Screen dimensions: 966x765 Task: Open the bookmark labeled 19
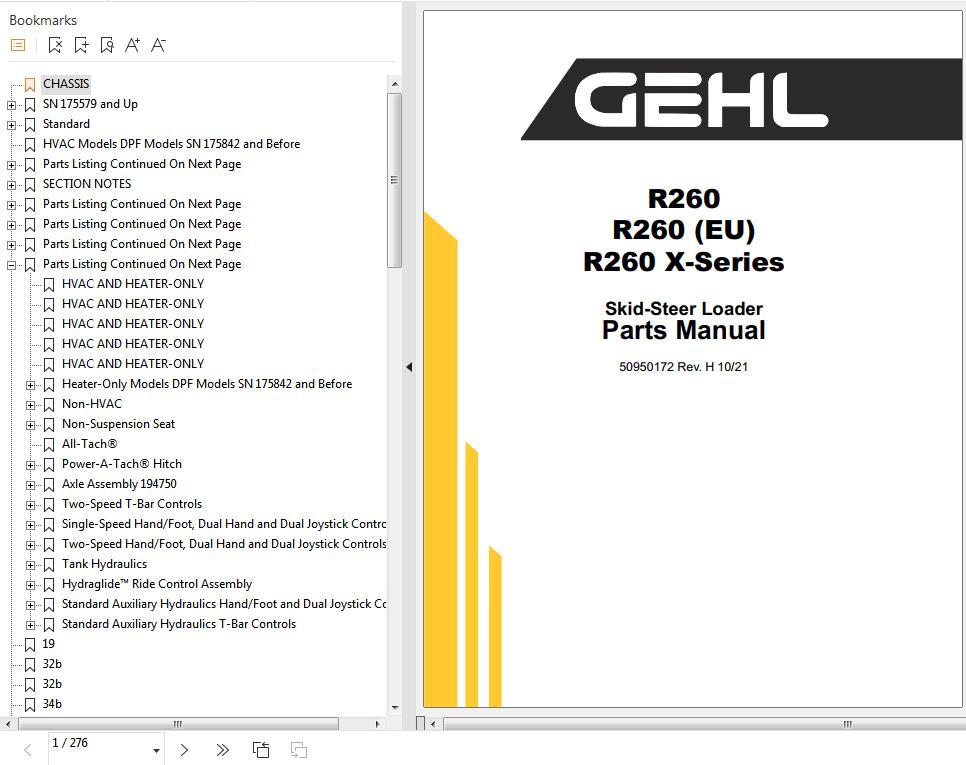coord(49,644)
